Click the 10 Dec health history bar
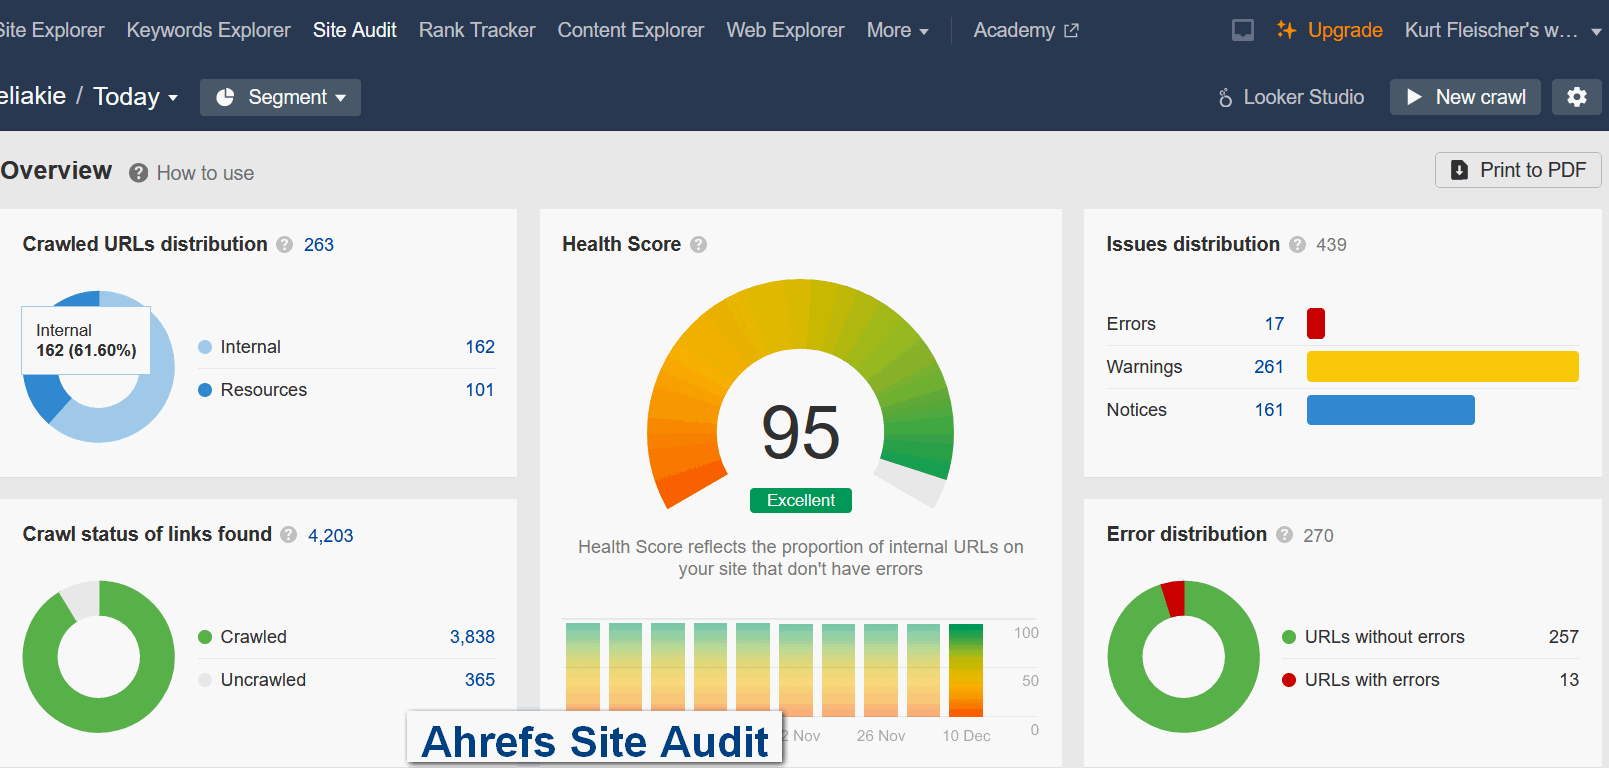 pos(966,670)
